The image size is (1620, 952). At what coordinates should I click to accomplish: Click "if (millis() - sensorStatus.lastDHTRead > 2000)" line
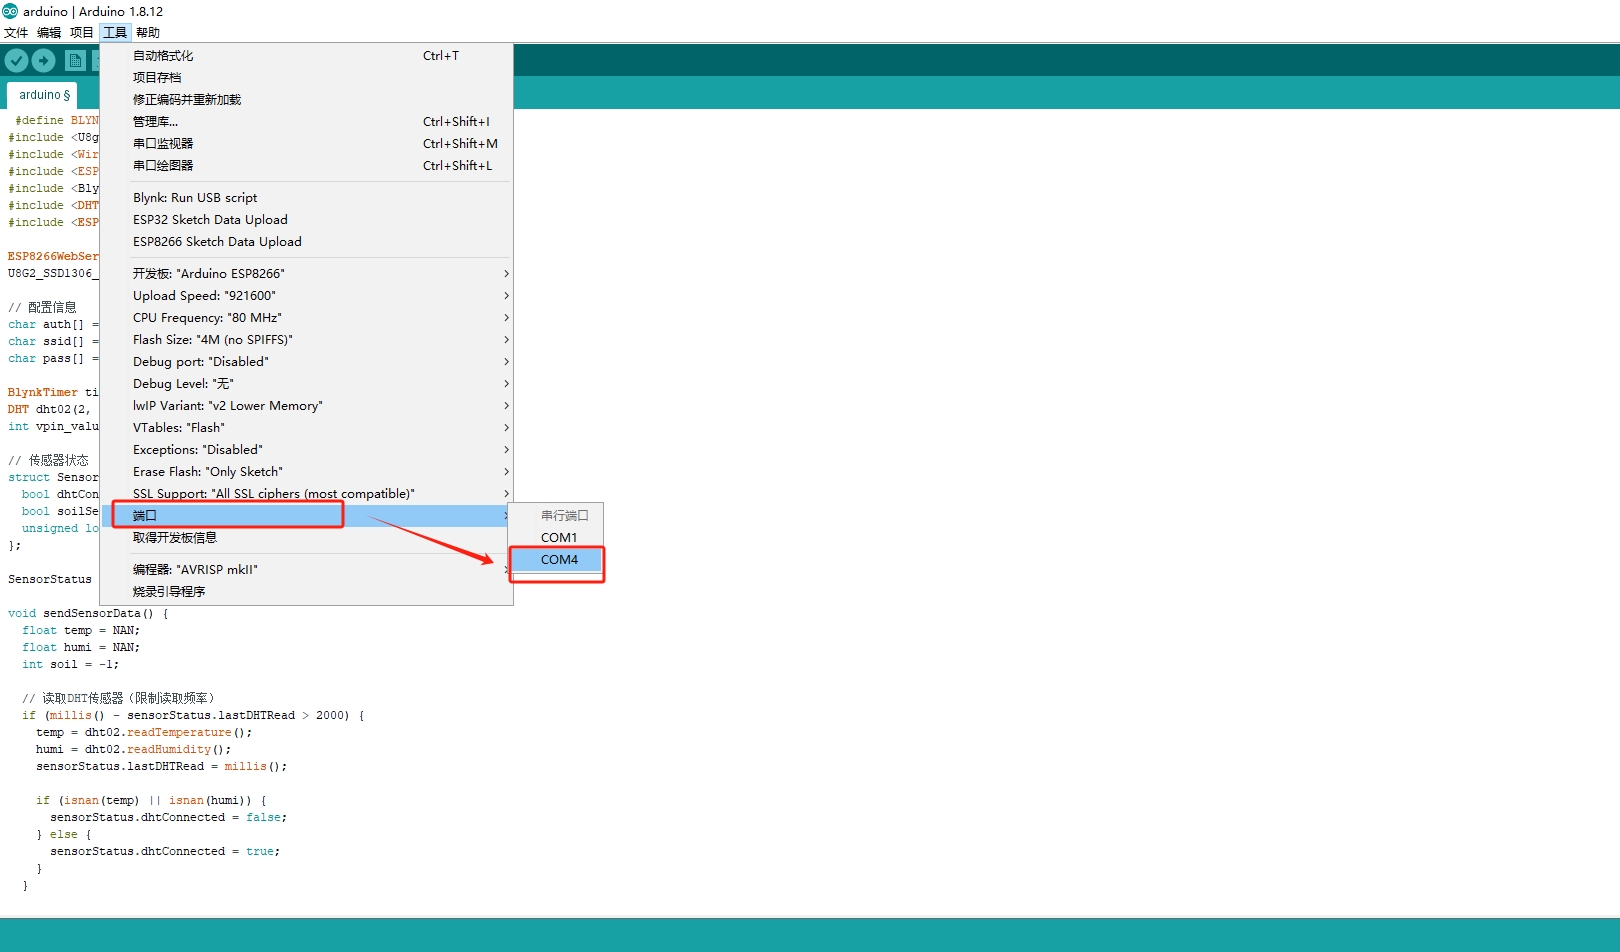(193, 716)
